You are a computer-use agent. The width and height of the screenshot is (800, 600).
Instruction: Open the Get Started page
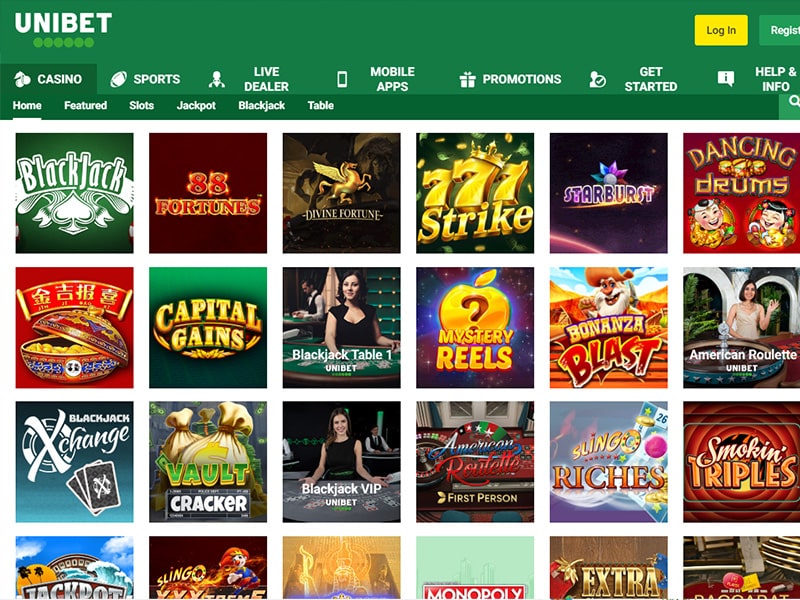633,79
